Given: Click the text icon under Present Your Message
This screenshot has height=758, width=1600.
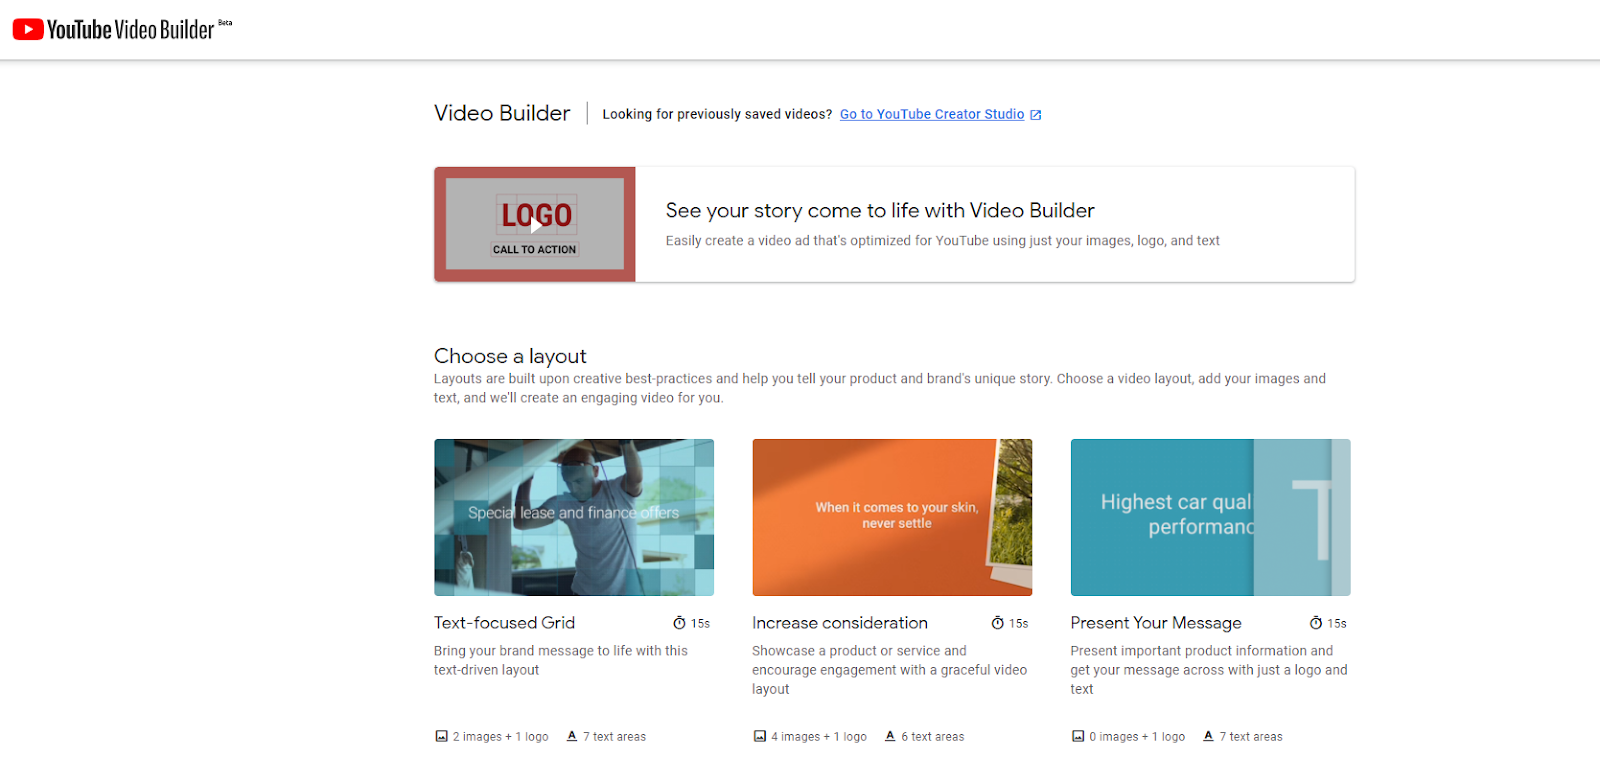Looking at the screenshot, I should (x=1208, y=736).
